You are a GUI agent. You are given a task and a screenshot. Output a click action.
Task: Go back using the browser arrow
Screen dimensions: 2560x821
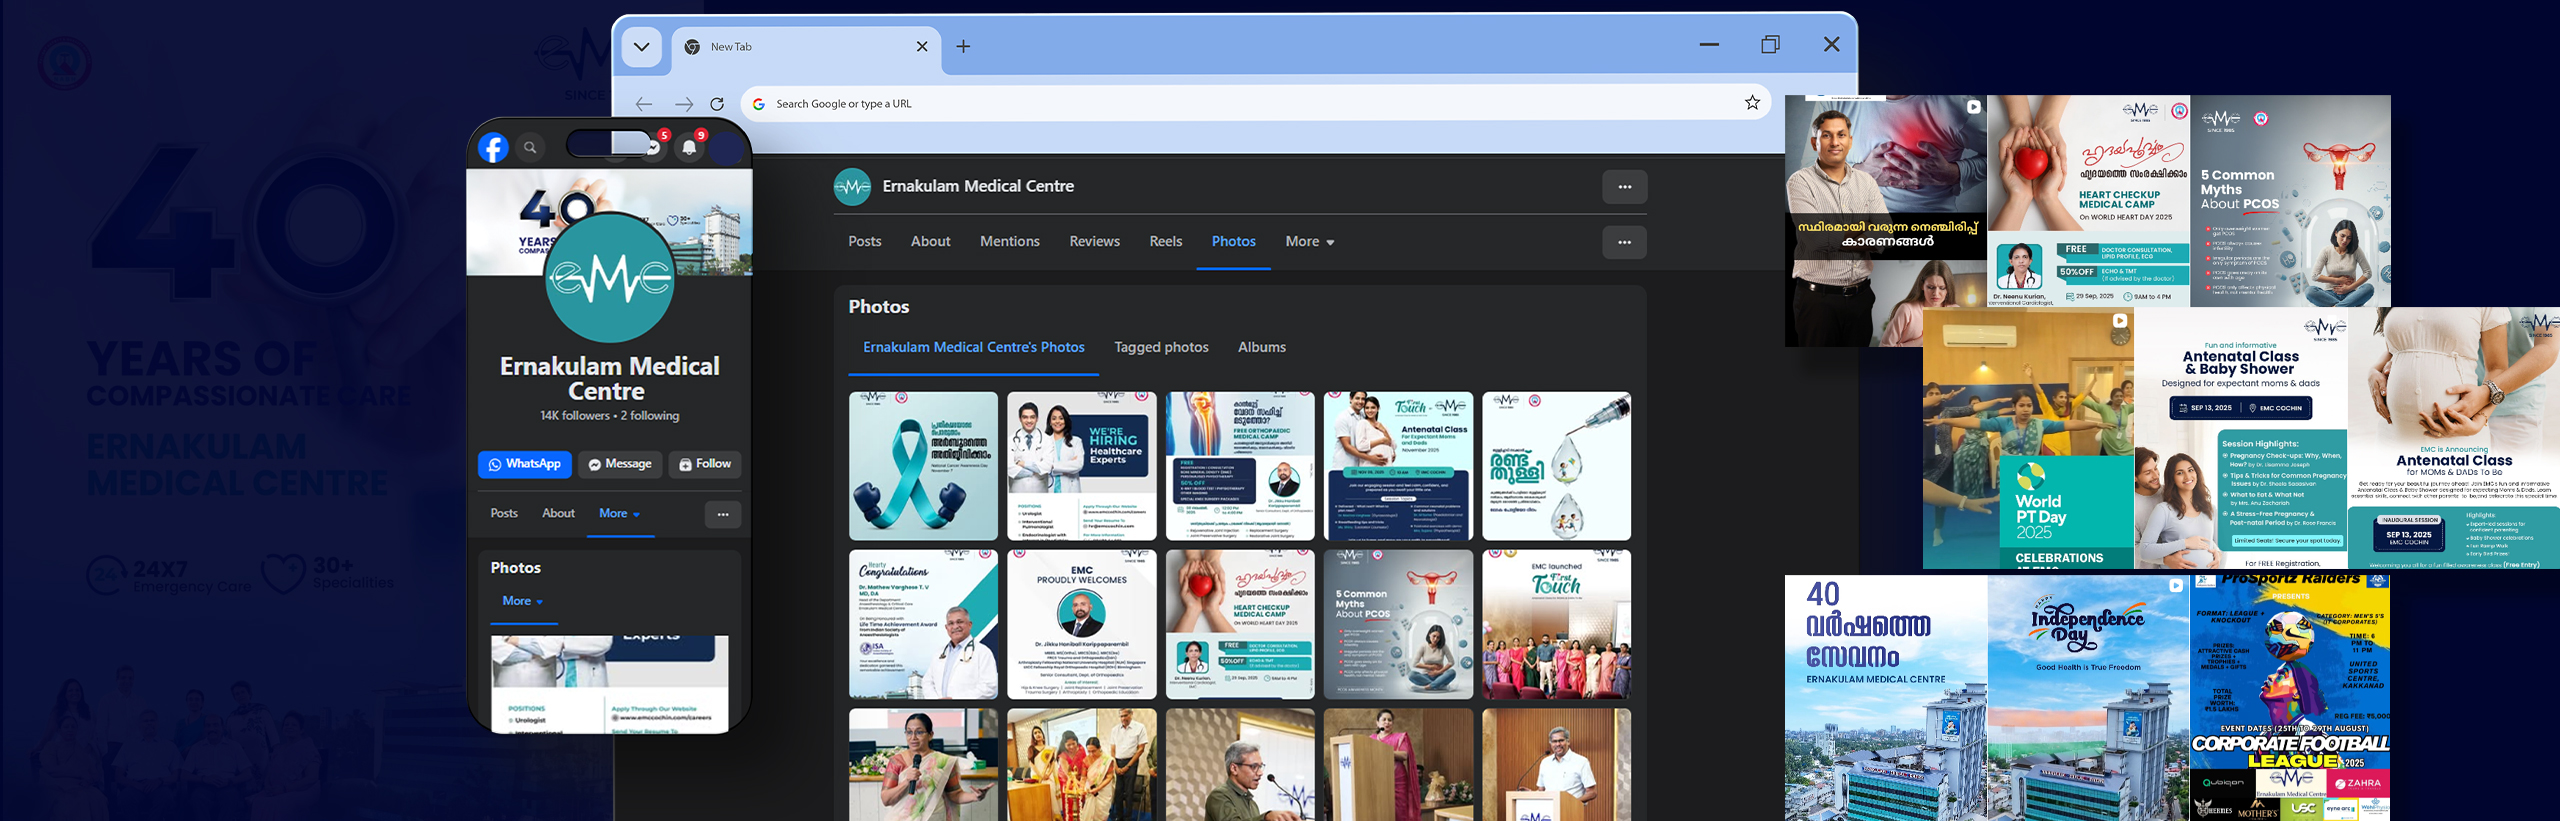coord(643,104)
